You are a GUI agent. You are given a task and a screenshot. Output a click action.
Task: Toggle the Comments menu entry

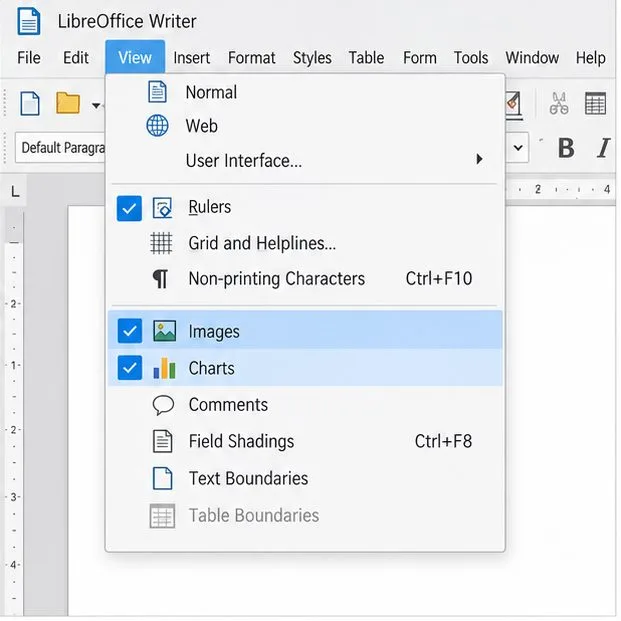click(305, 405)
